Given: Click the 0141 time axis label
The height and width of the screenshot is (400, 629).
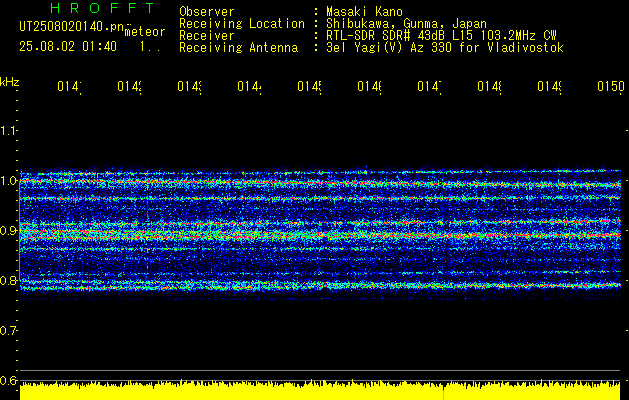Looking at the screenshot, I should point(69,87).
